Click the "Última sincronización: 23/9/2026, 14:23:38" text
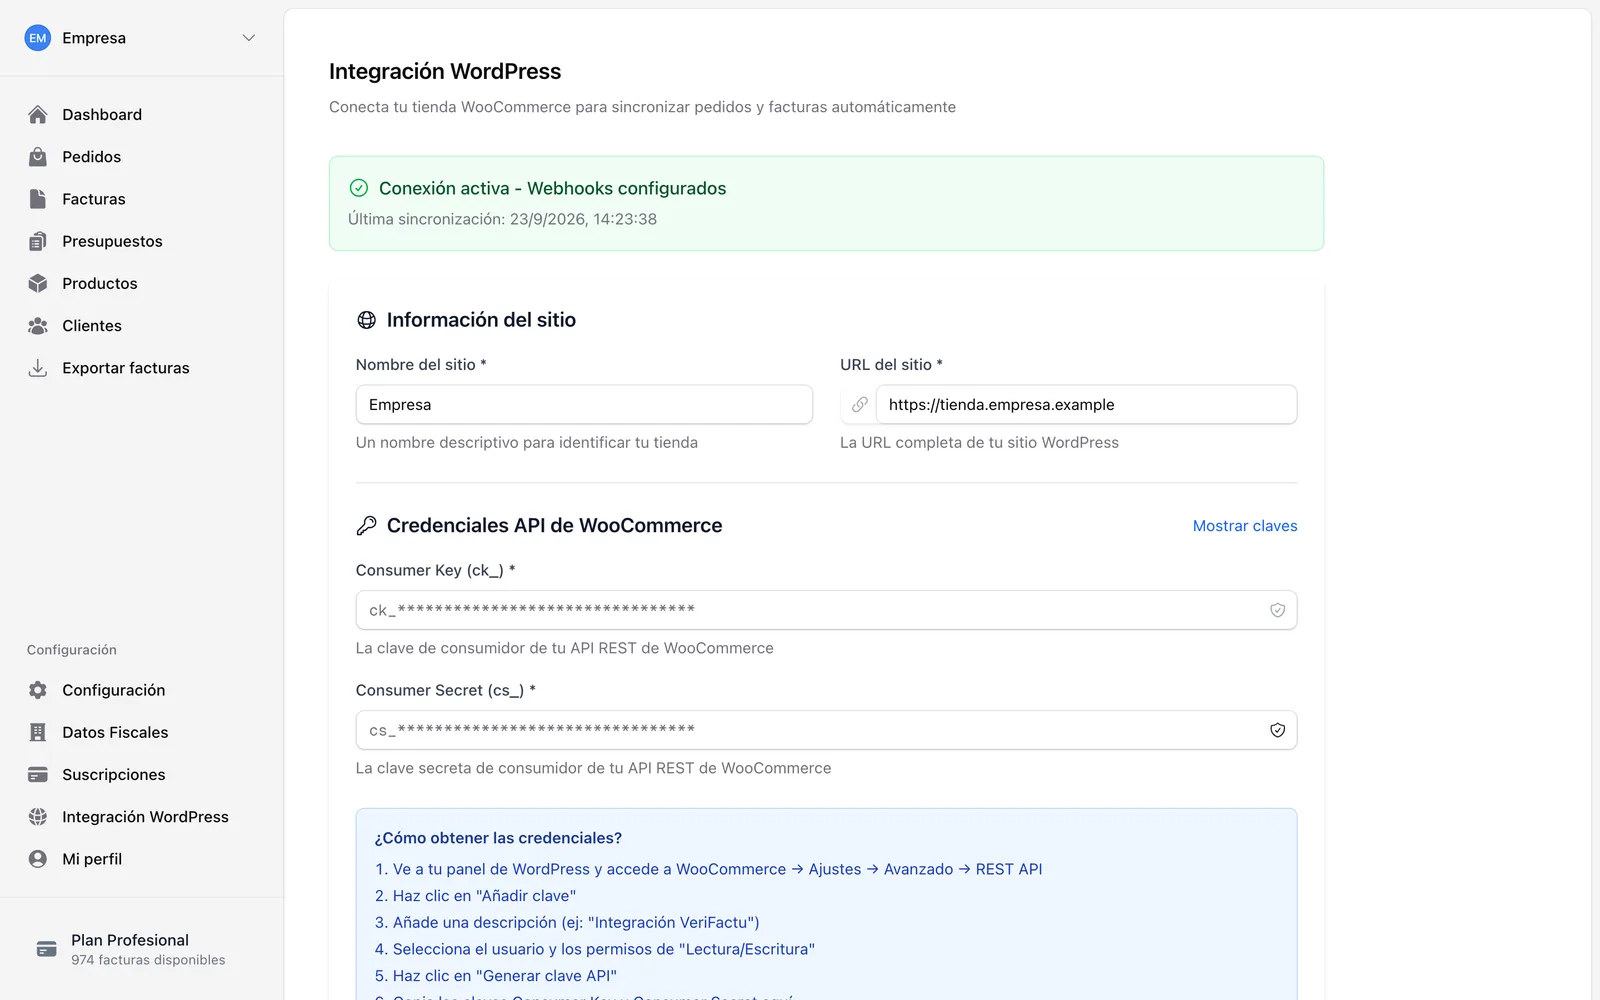This screenshot has height=1000, width=1600. coord(502,219)
